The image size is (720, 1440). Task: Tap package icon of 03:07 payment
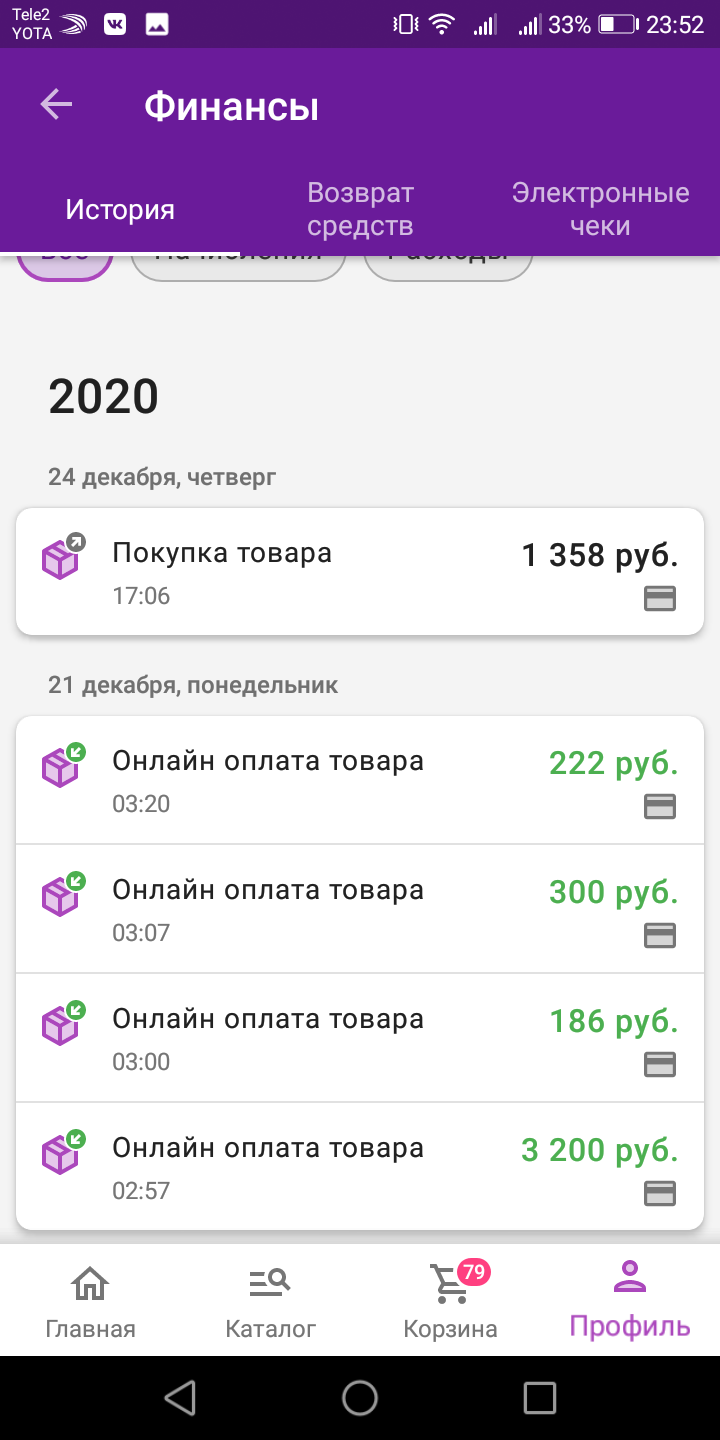tap(63, 893)
